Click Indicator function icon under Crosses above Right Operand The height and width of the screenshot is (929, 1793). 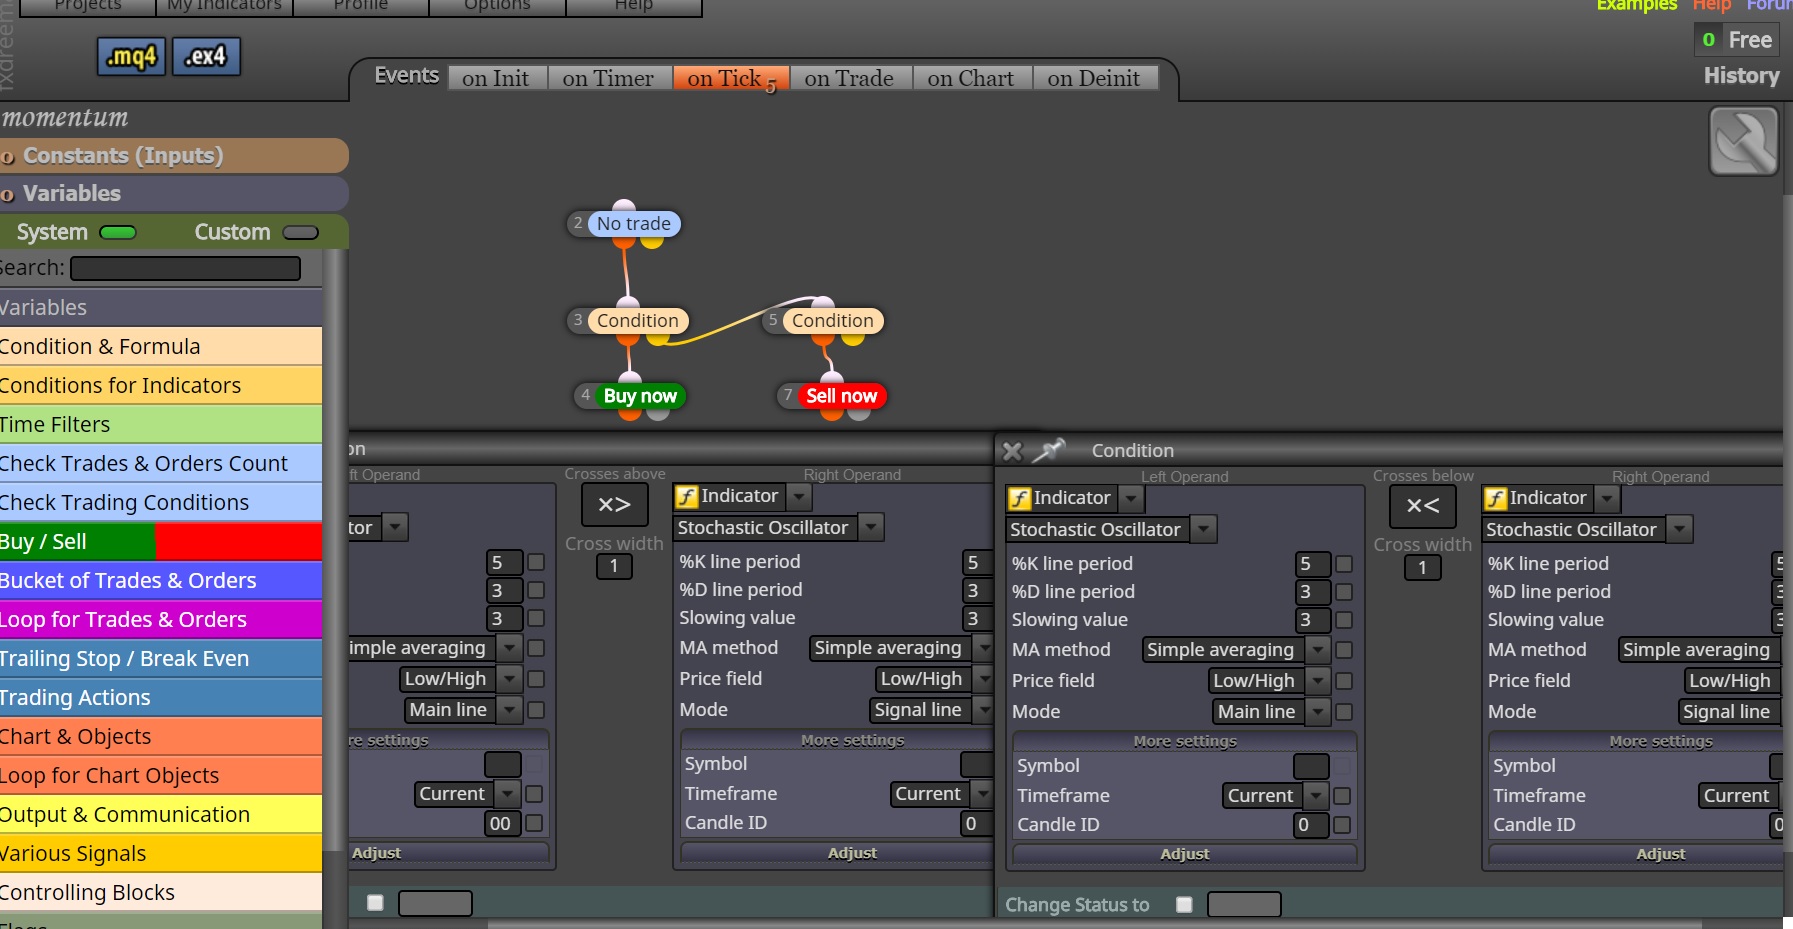[x=687, y=496]
